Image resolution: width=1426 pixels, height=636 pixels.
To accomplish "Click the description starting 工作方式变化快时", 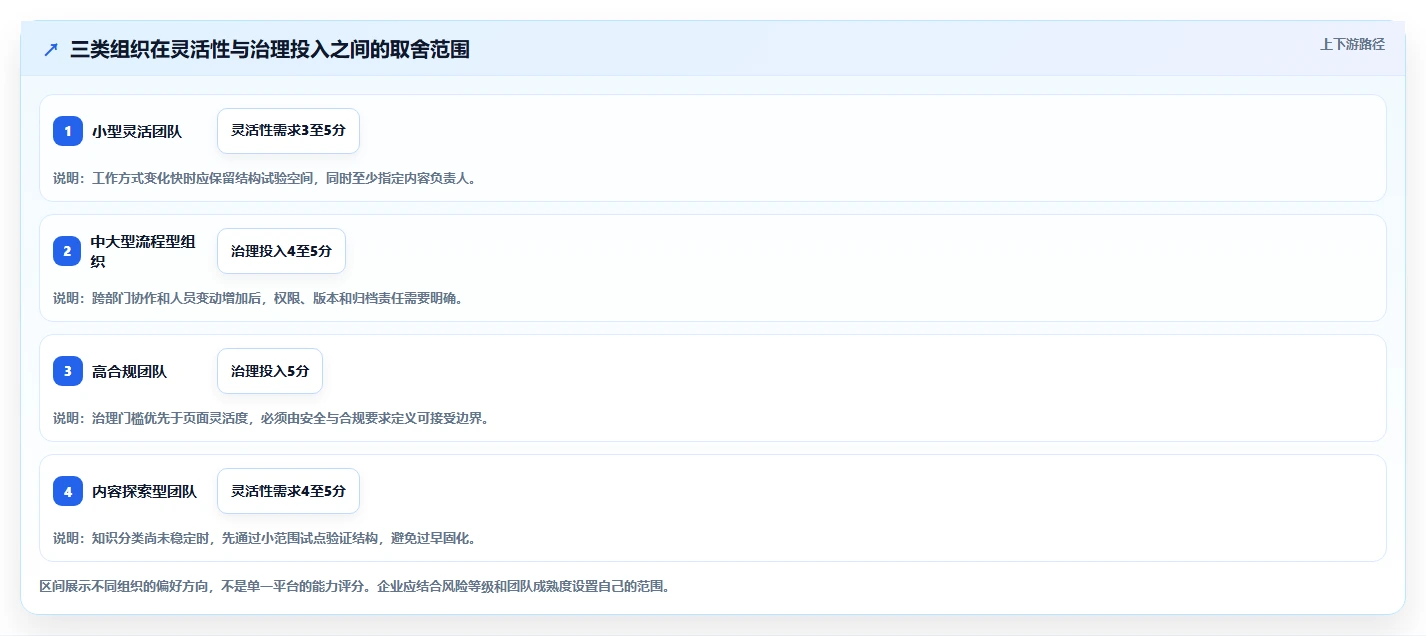I will [265, 178].
